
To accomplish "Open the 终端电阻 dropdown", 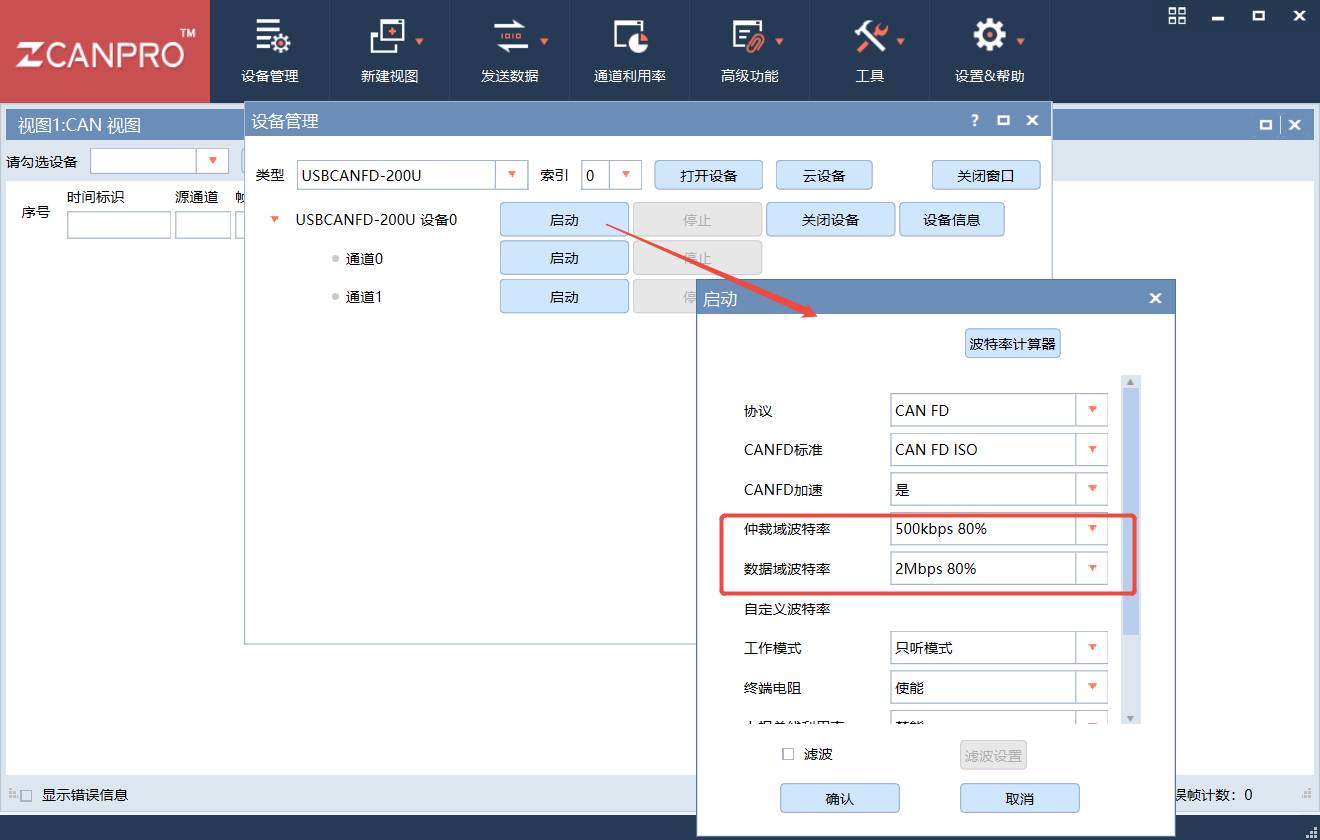I will tap(1092, 687).
